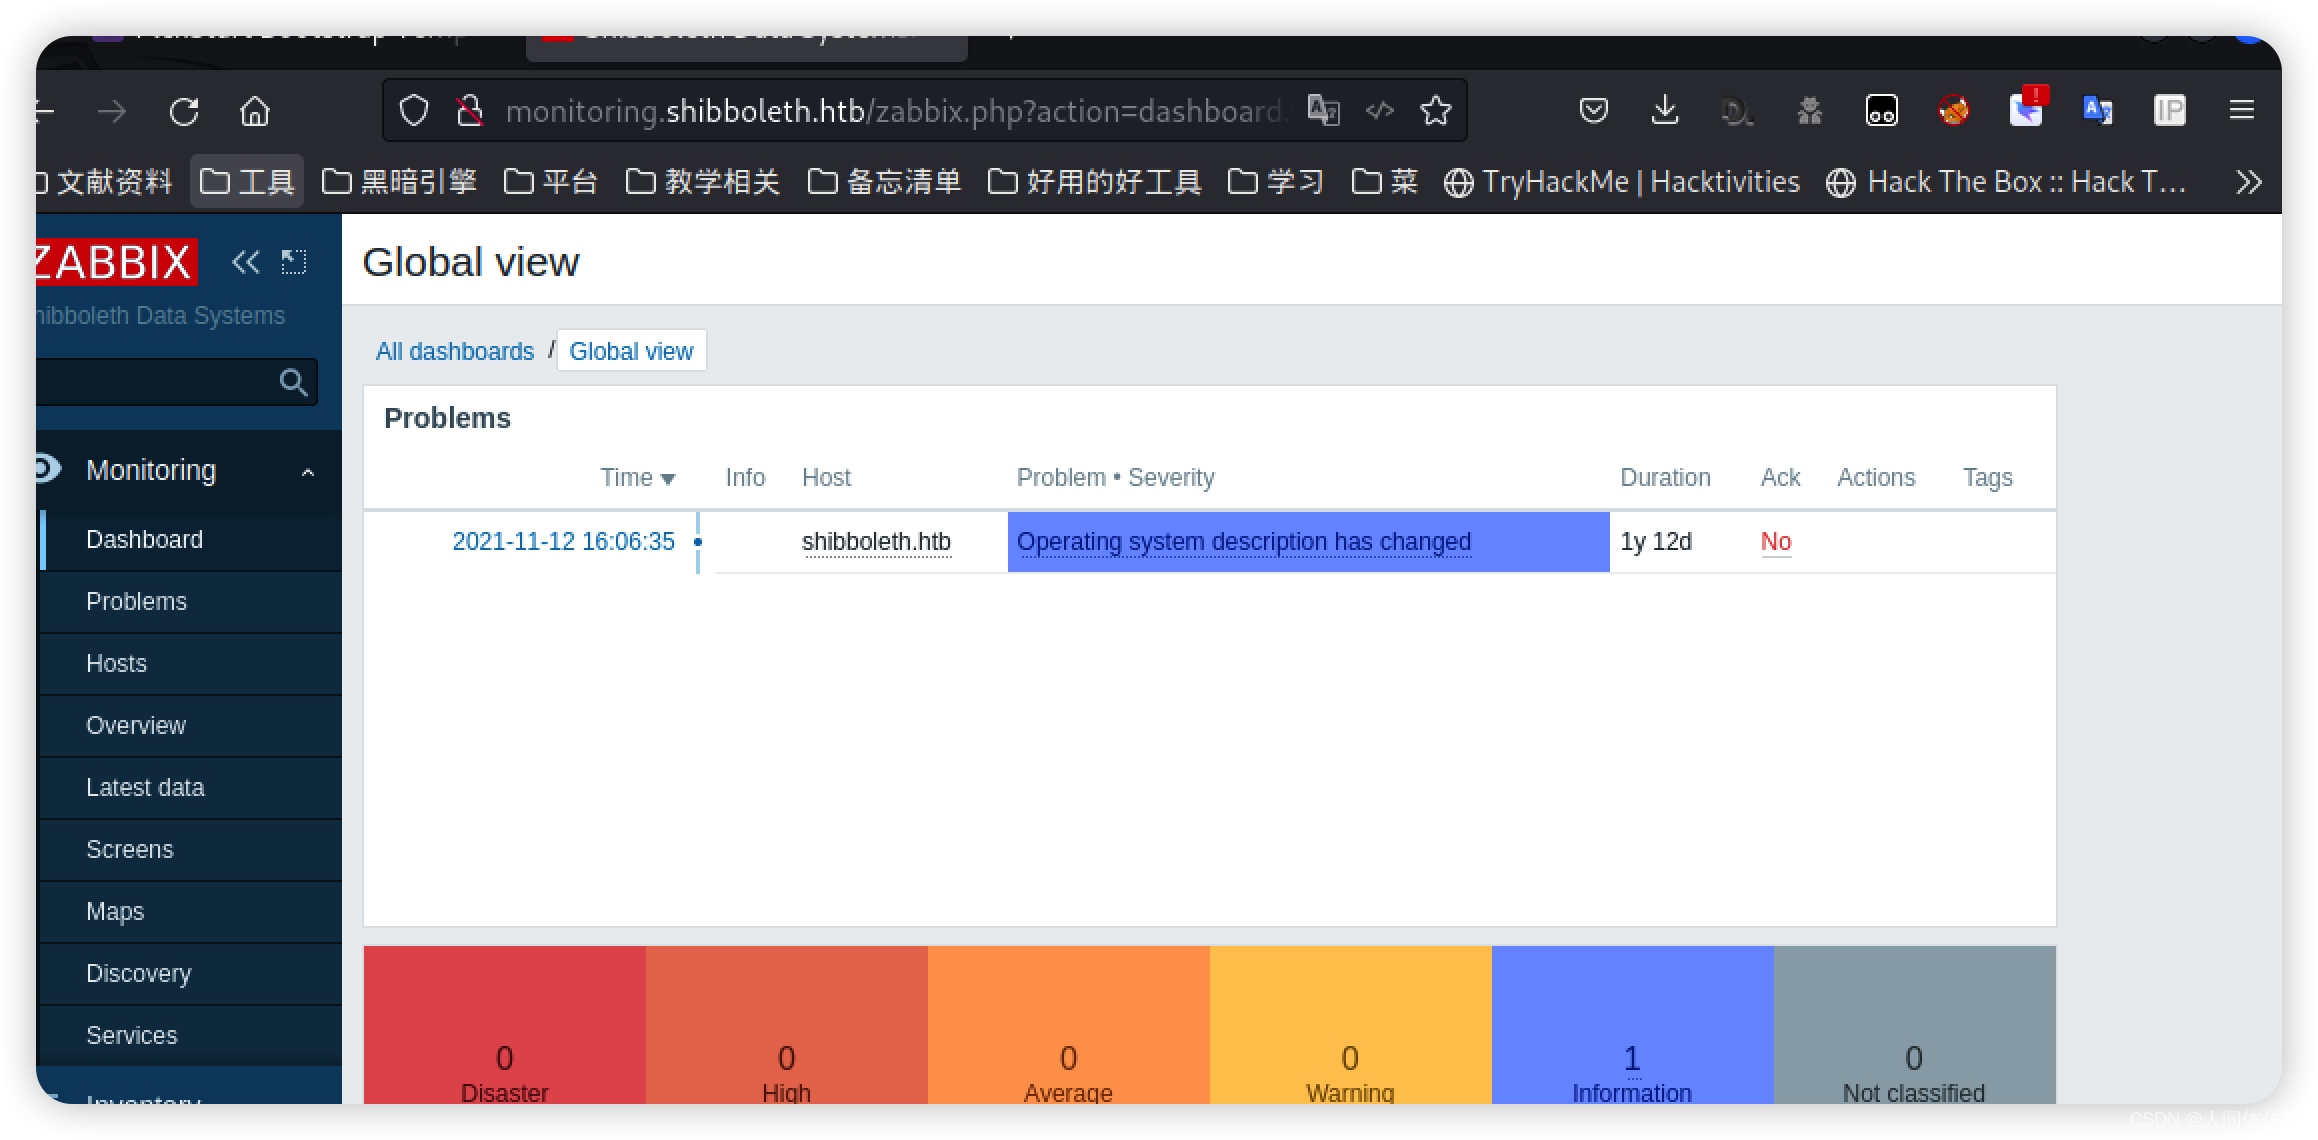Open the Global view tab
This screenshot has width=2318, height=1140.
point(631,350)
